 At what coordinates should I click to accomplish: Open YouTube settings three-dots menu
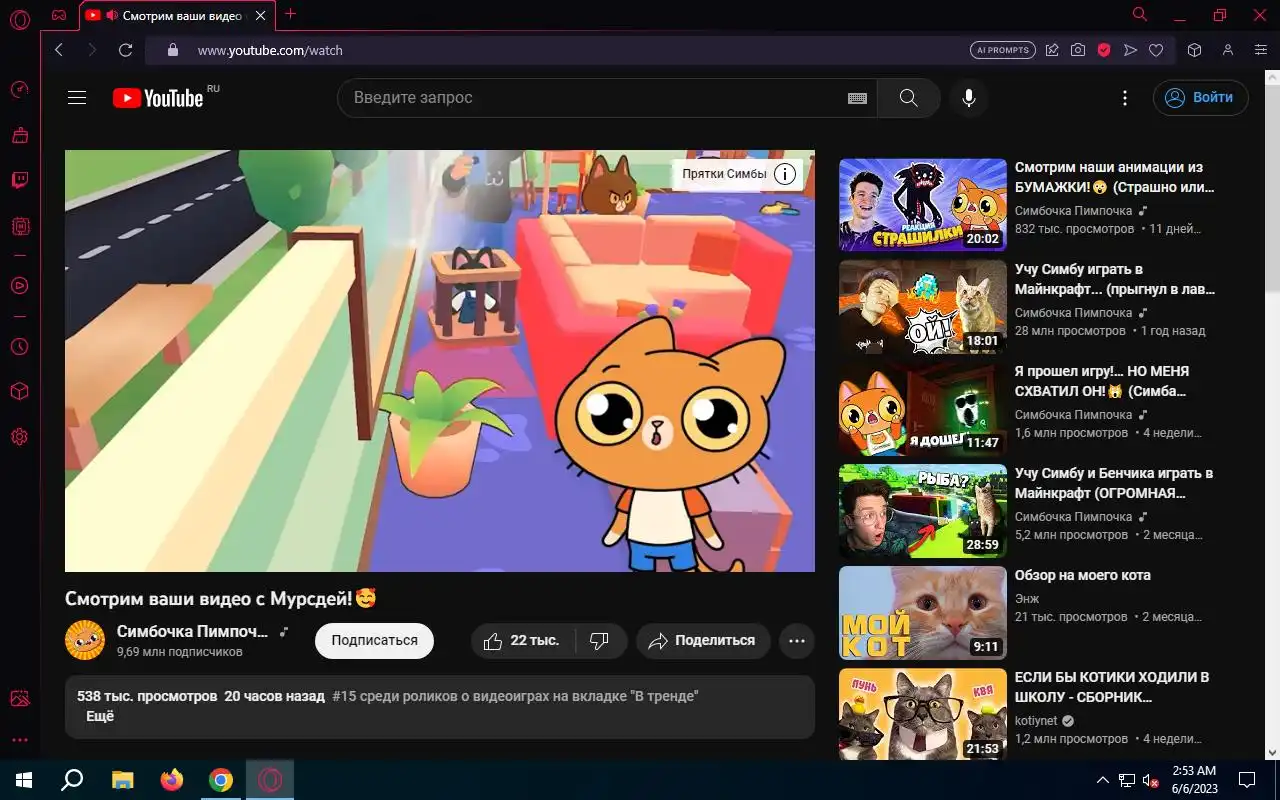[1125, 98]
